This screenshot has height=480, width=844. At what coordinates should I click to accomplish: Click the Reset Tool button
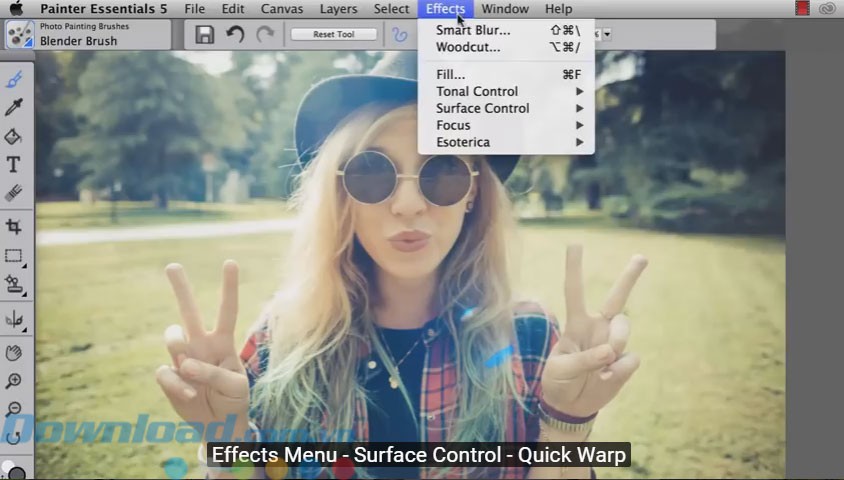[x=333, y=35]
